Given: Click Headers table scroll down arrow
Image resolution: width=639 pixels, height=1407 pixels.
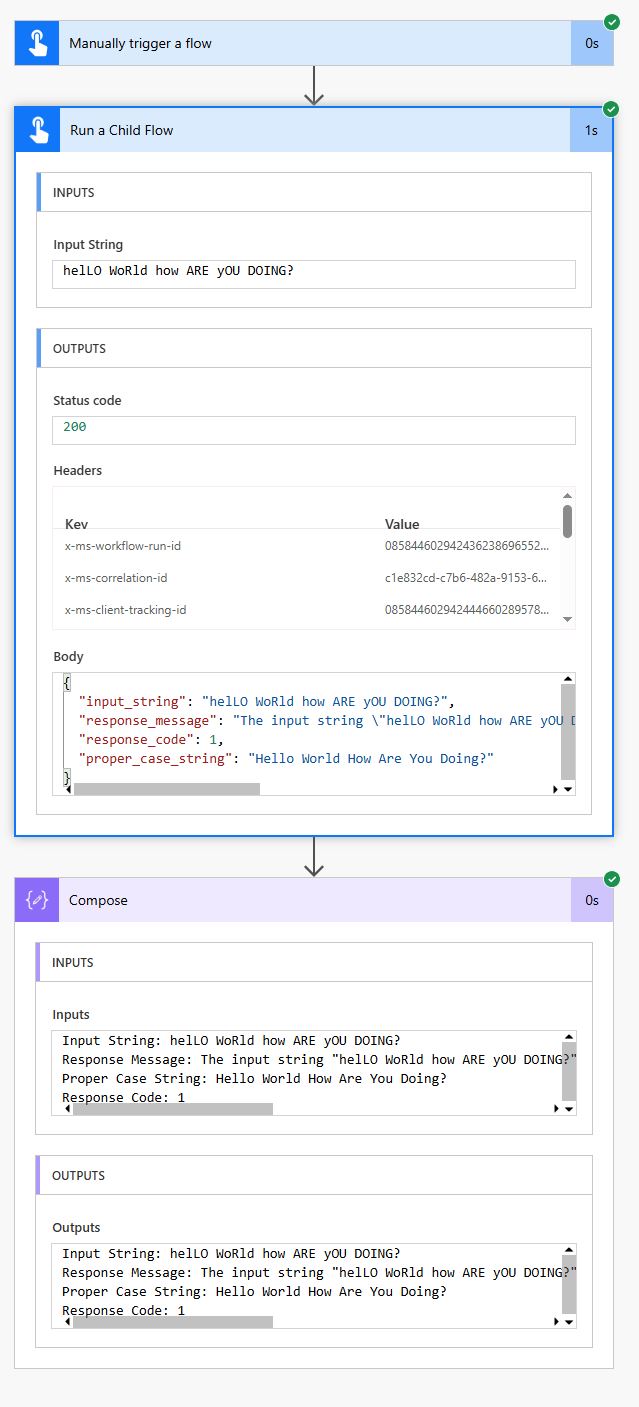Looking at the screenshot, I should click(567, 620).
